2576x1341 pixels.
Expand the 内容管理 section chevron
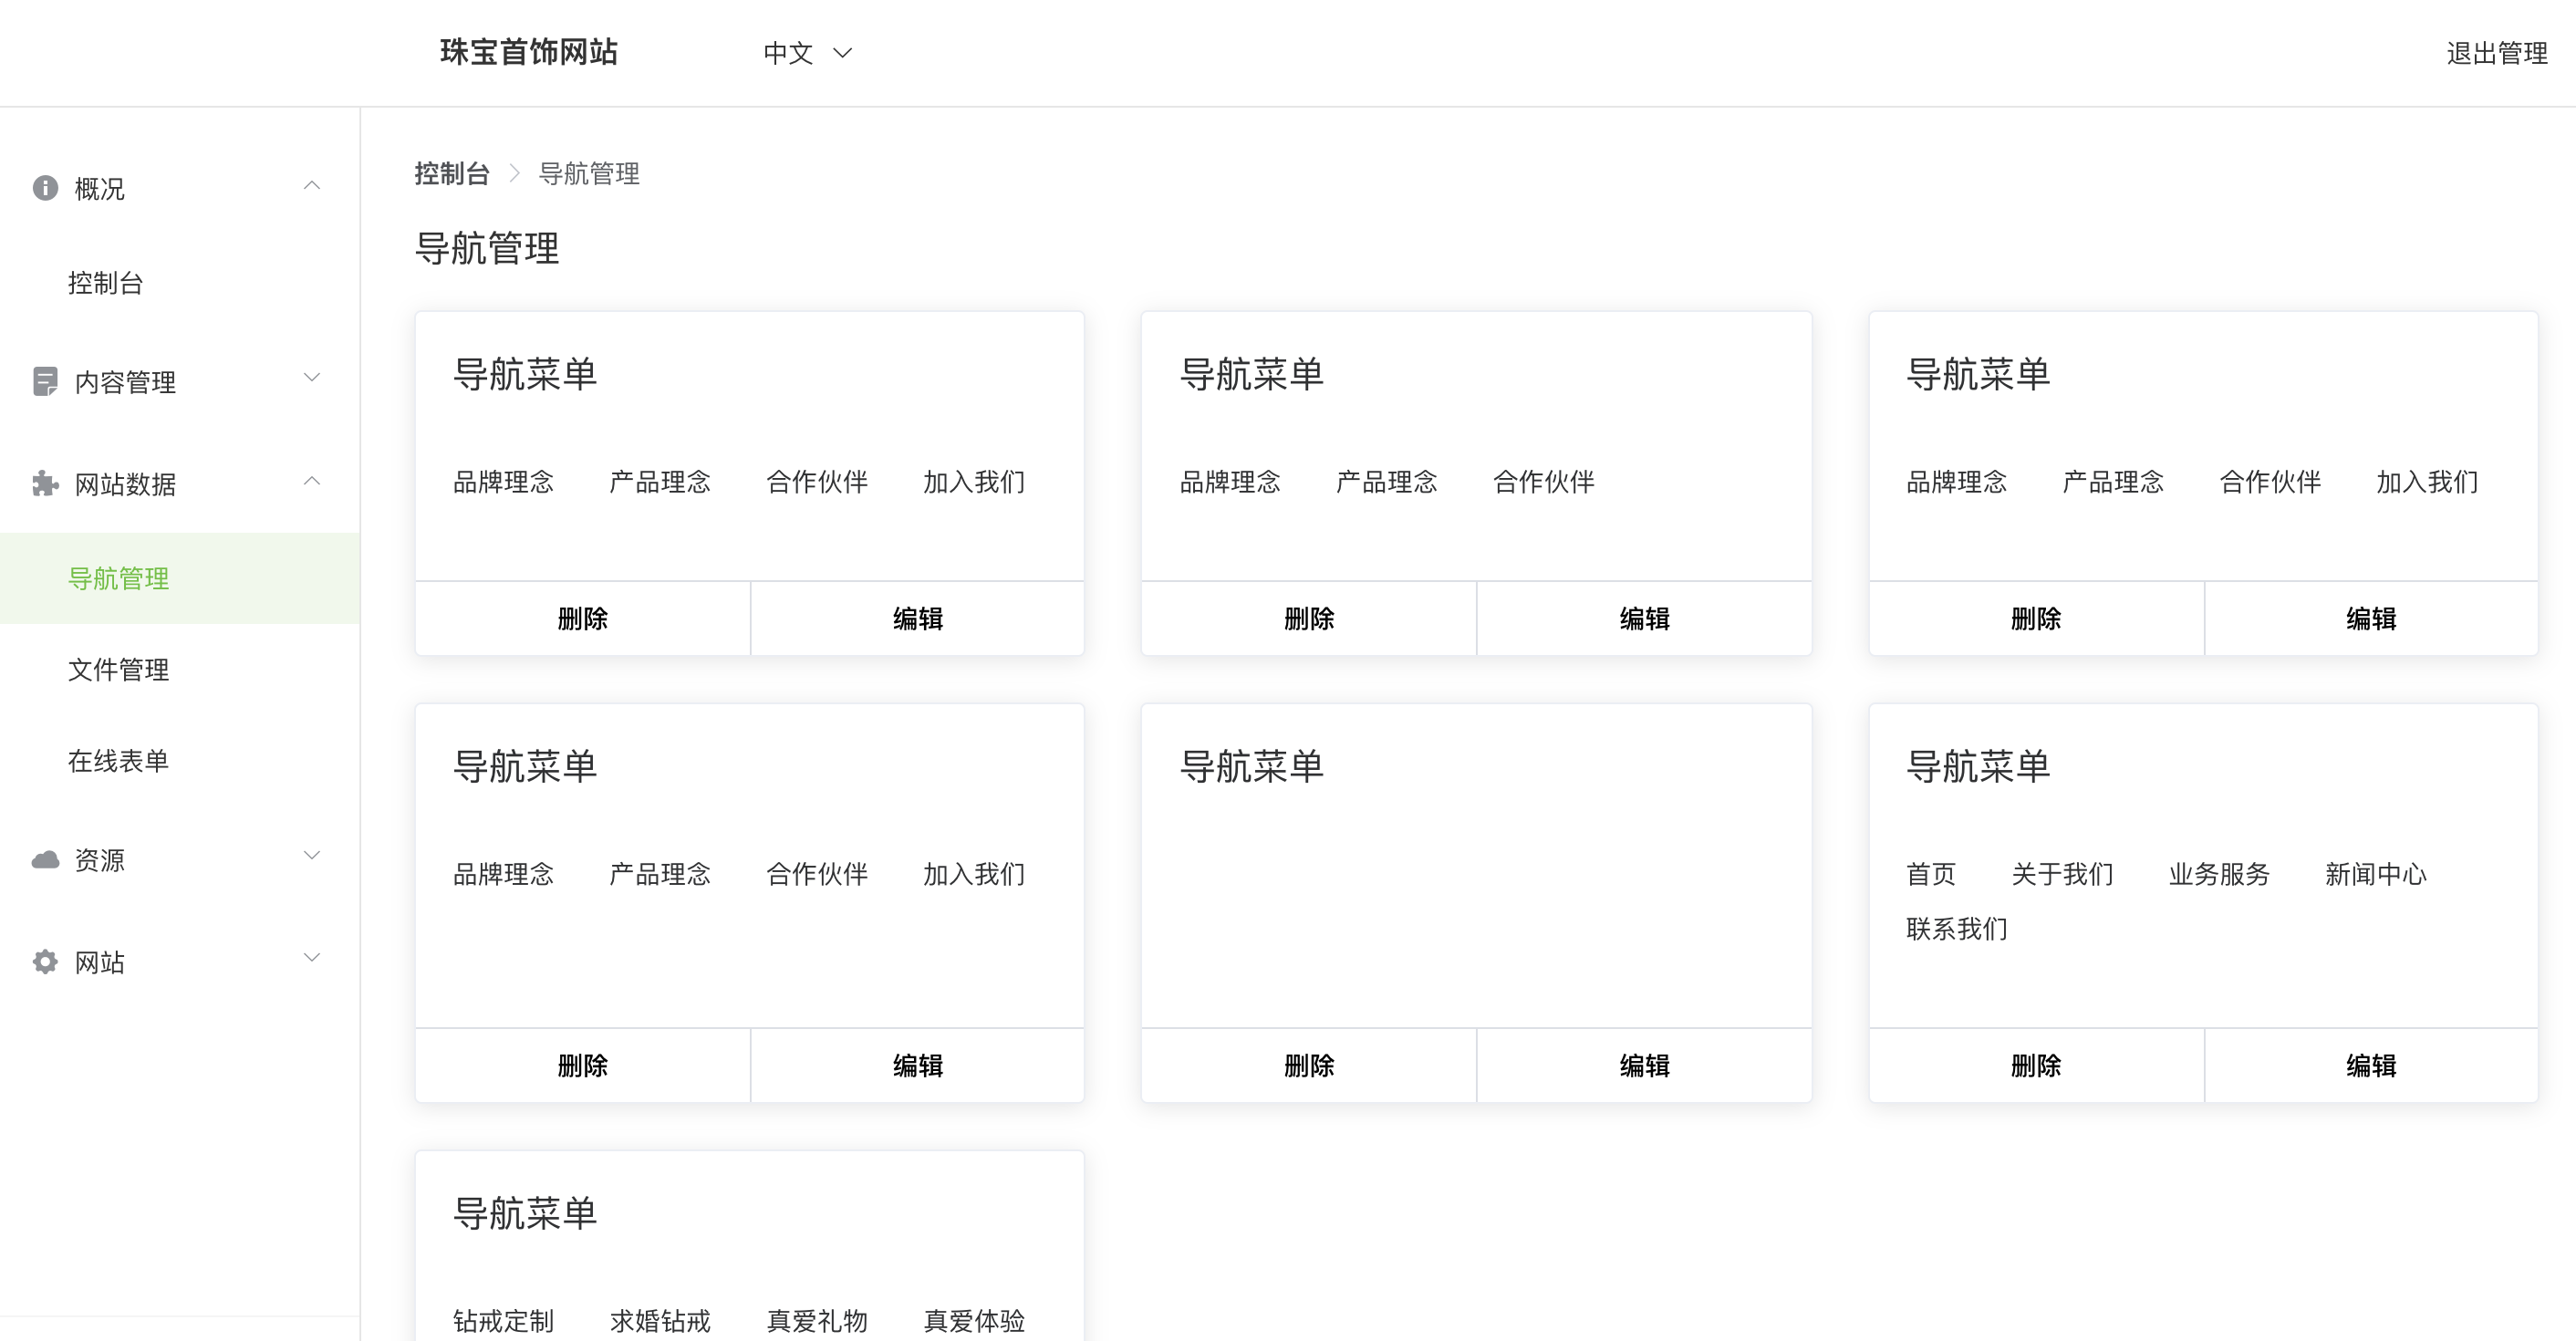tap(312, 378)
